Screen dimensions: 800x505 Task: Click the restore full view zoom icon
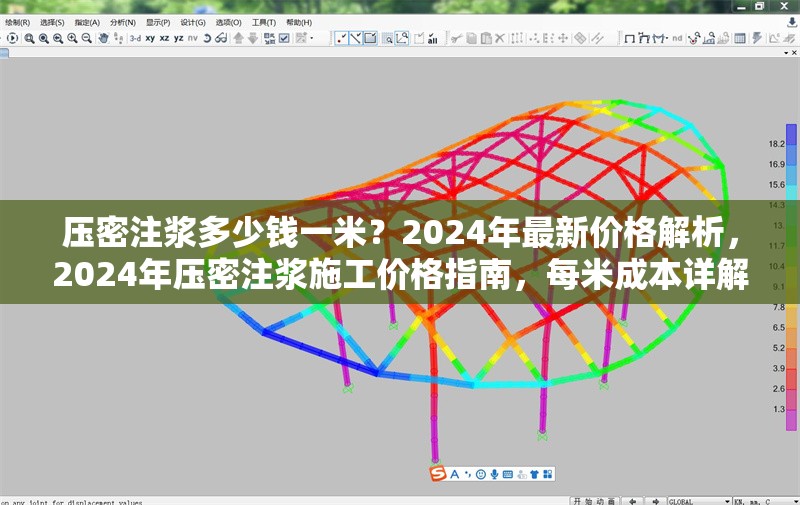point(44,38)
